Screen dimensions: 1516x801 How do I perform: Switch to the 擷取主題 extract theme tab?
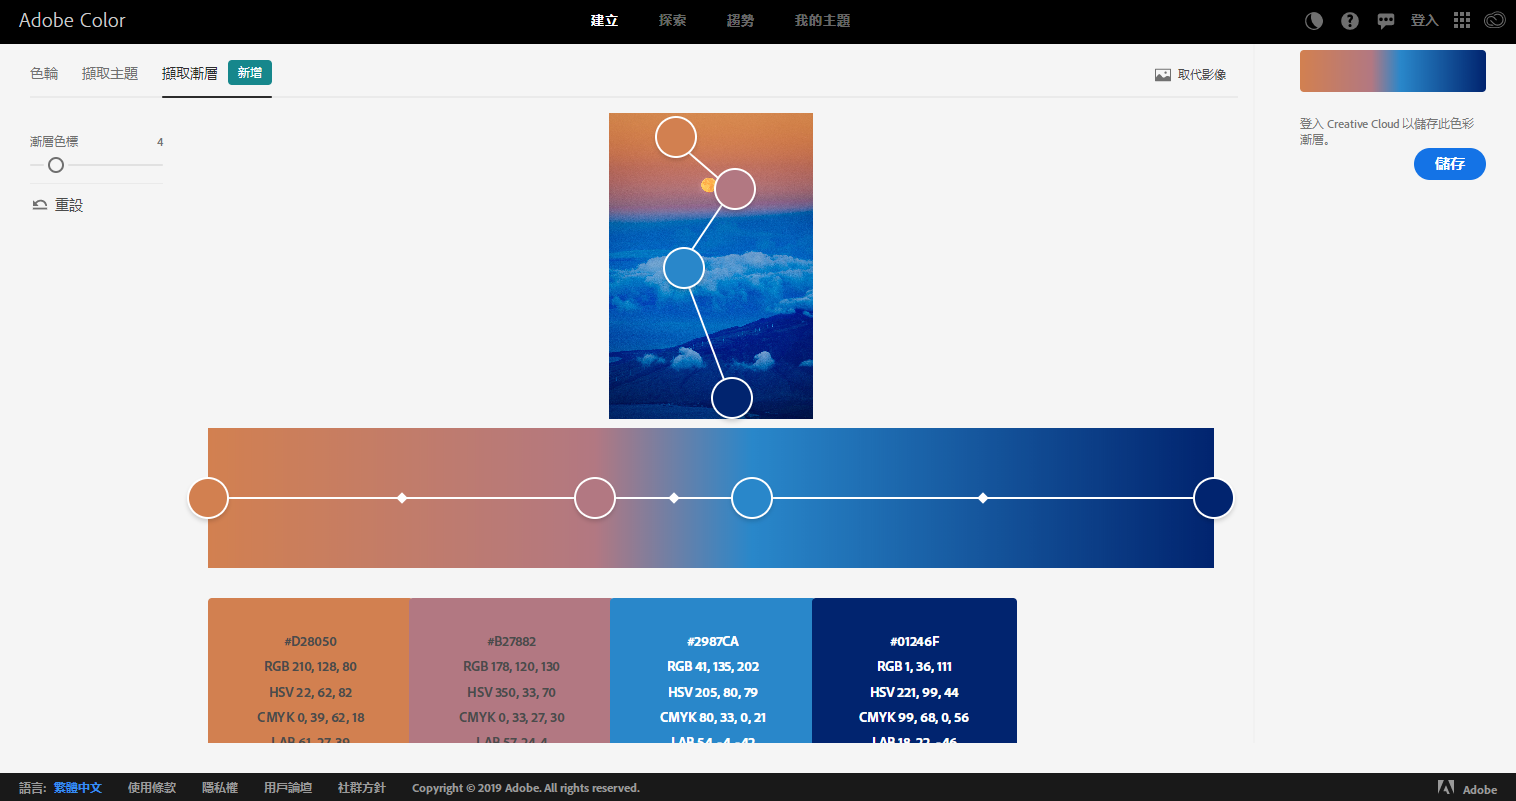(x=110, y=74)
